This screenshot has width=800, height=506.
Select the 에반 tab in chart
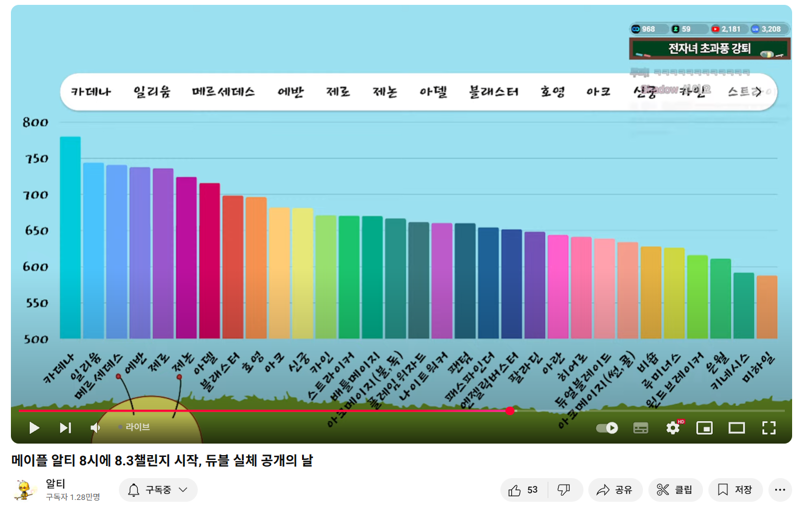pos(290,92)
